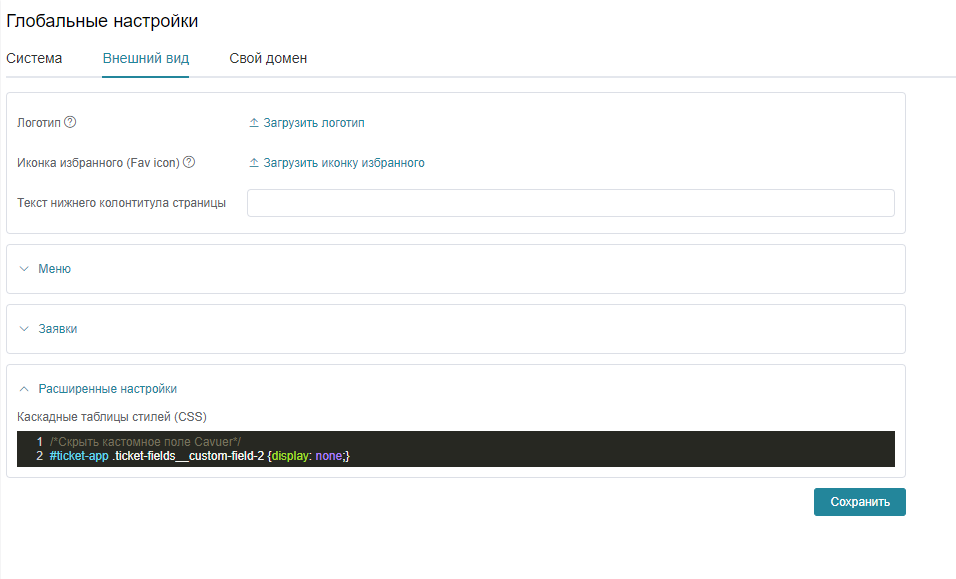Click the help icon next to Иконка избранного
Screen dimensions: 956x579
(x=189, y=162)
